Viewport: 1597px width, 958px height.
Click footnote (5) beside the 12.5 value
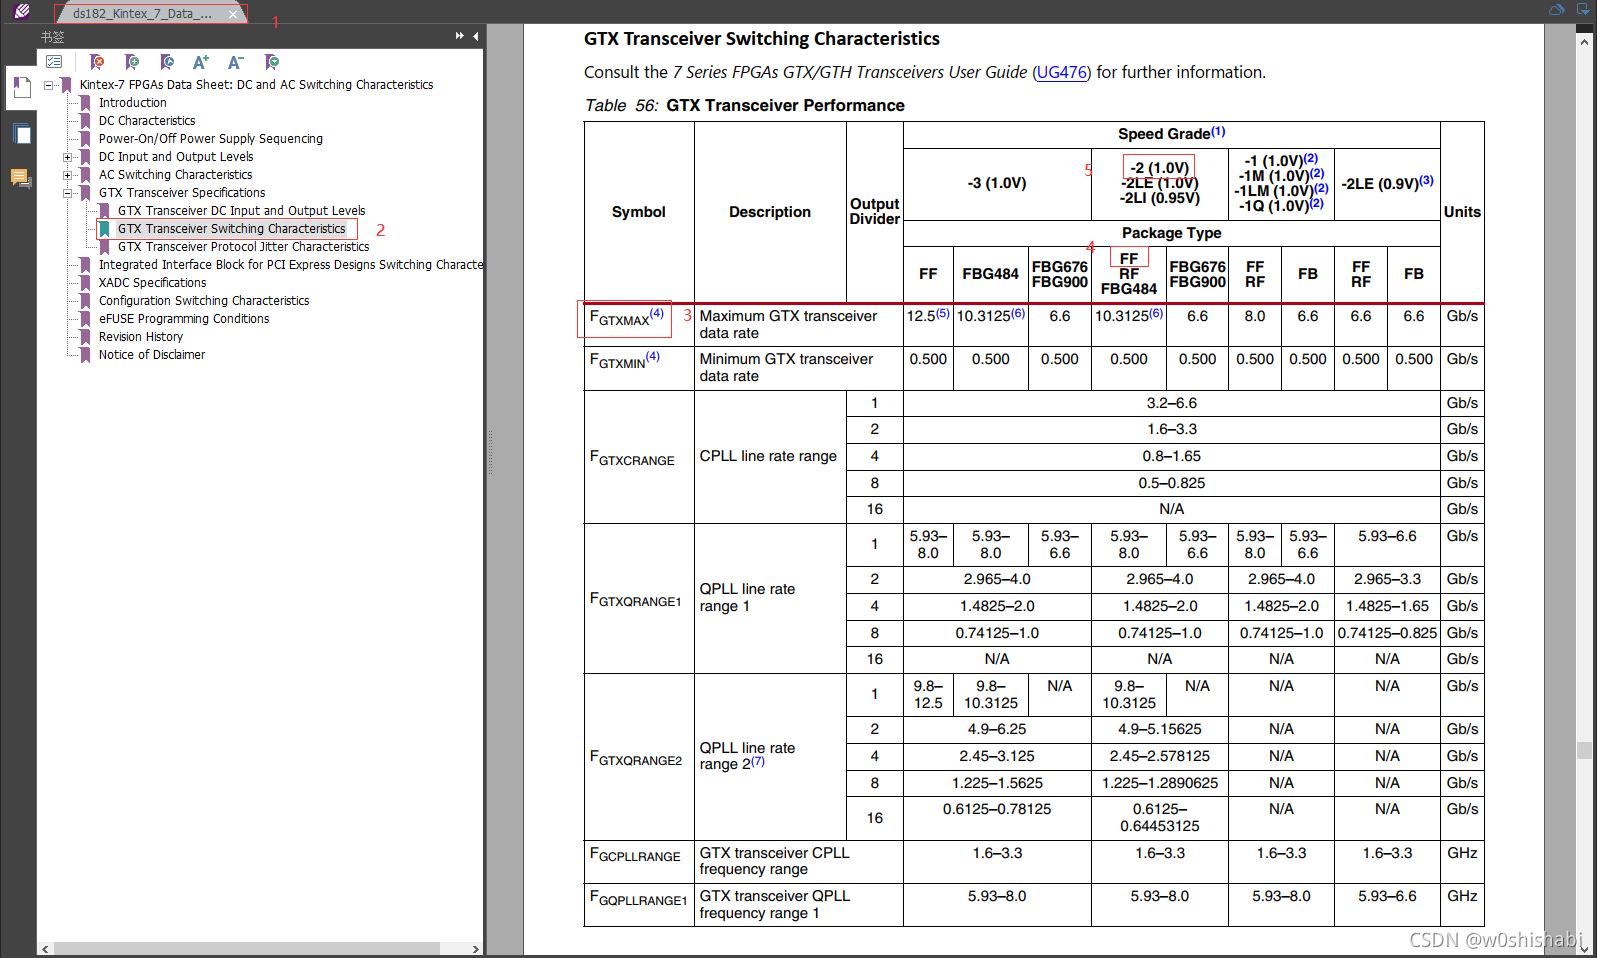pyautogui.click(x=943, y=313)
